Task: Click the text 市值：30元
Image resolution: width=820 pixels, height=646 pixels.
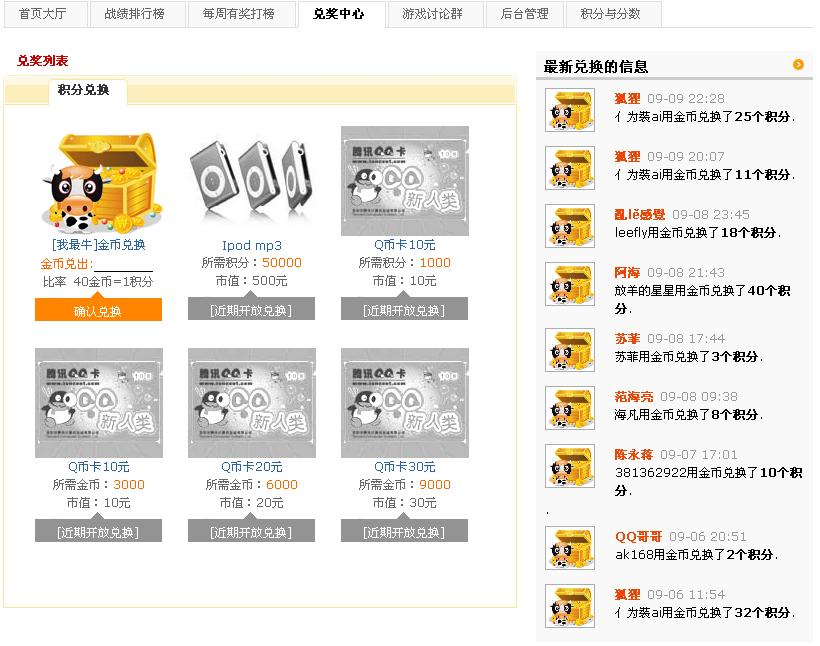Action: (x=405, y=503)
